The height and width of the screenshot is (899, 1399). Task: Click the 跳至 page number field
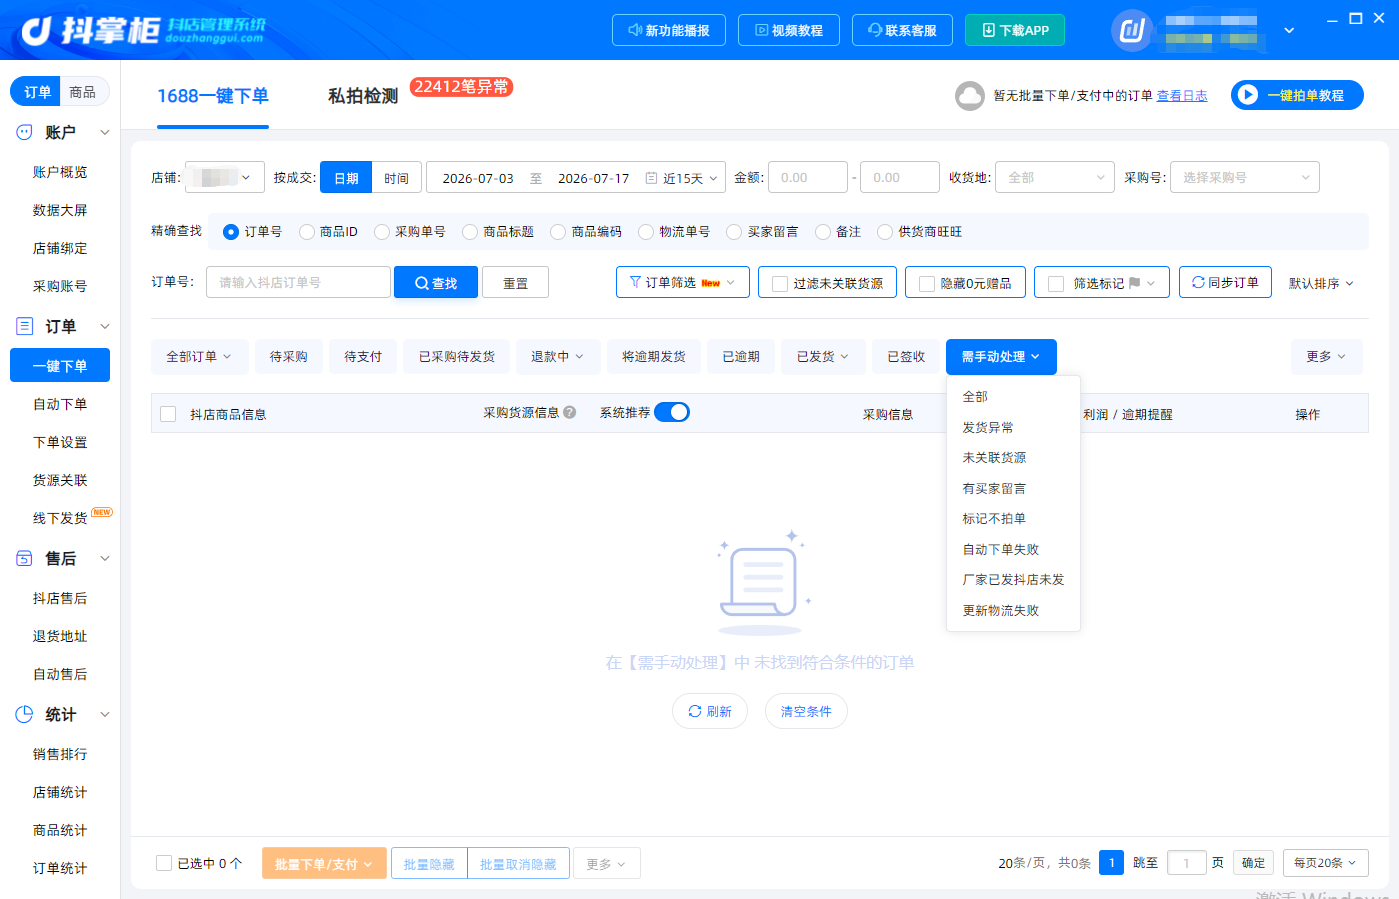point(1187,862)
